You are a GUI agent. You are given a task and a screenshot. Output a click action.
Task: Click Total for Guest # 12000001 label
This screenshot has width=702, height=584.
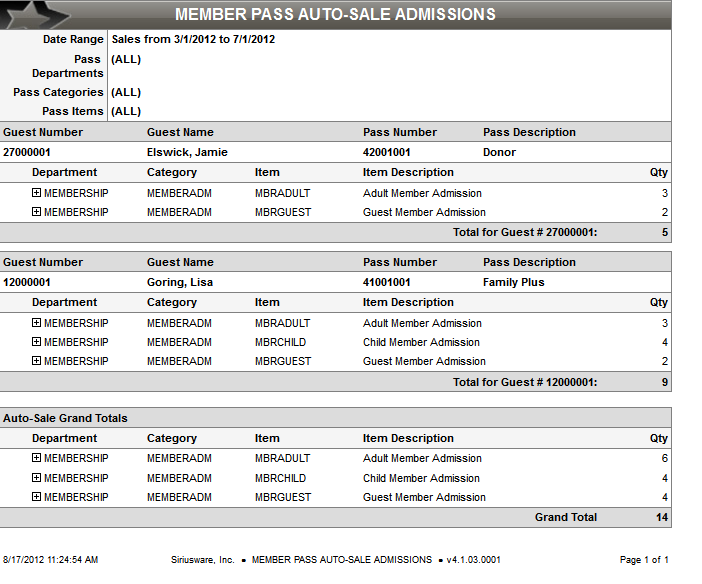click(x=525, y=382)
